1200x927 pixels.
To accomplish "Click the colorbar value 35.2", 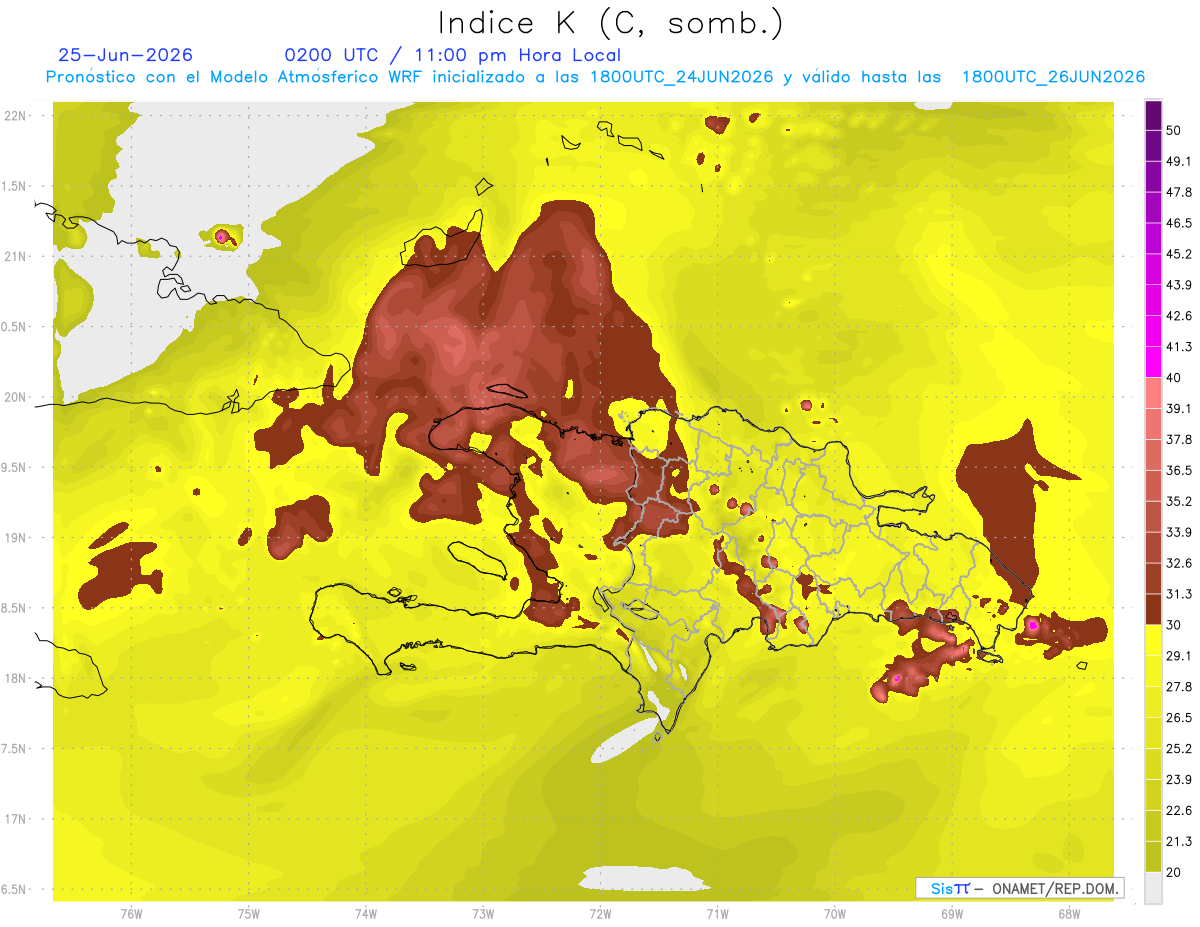I will [x=1179, y=501].
